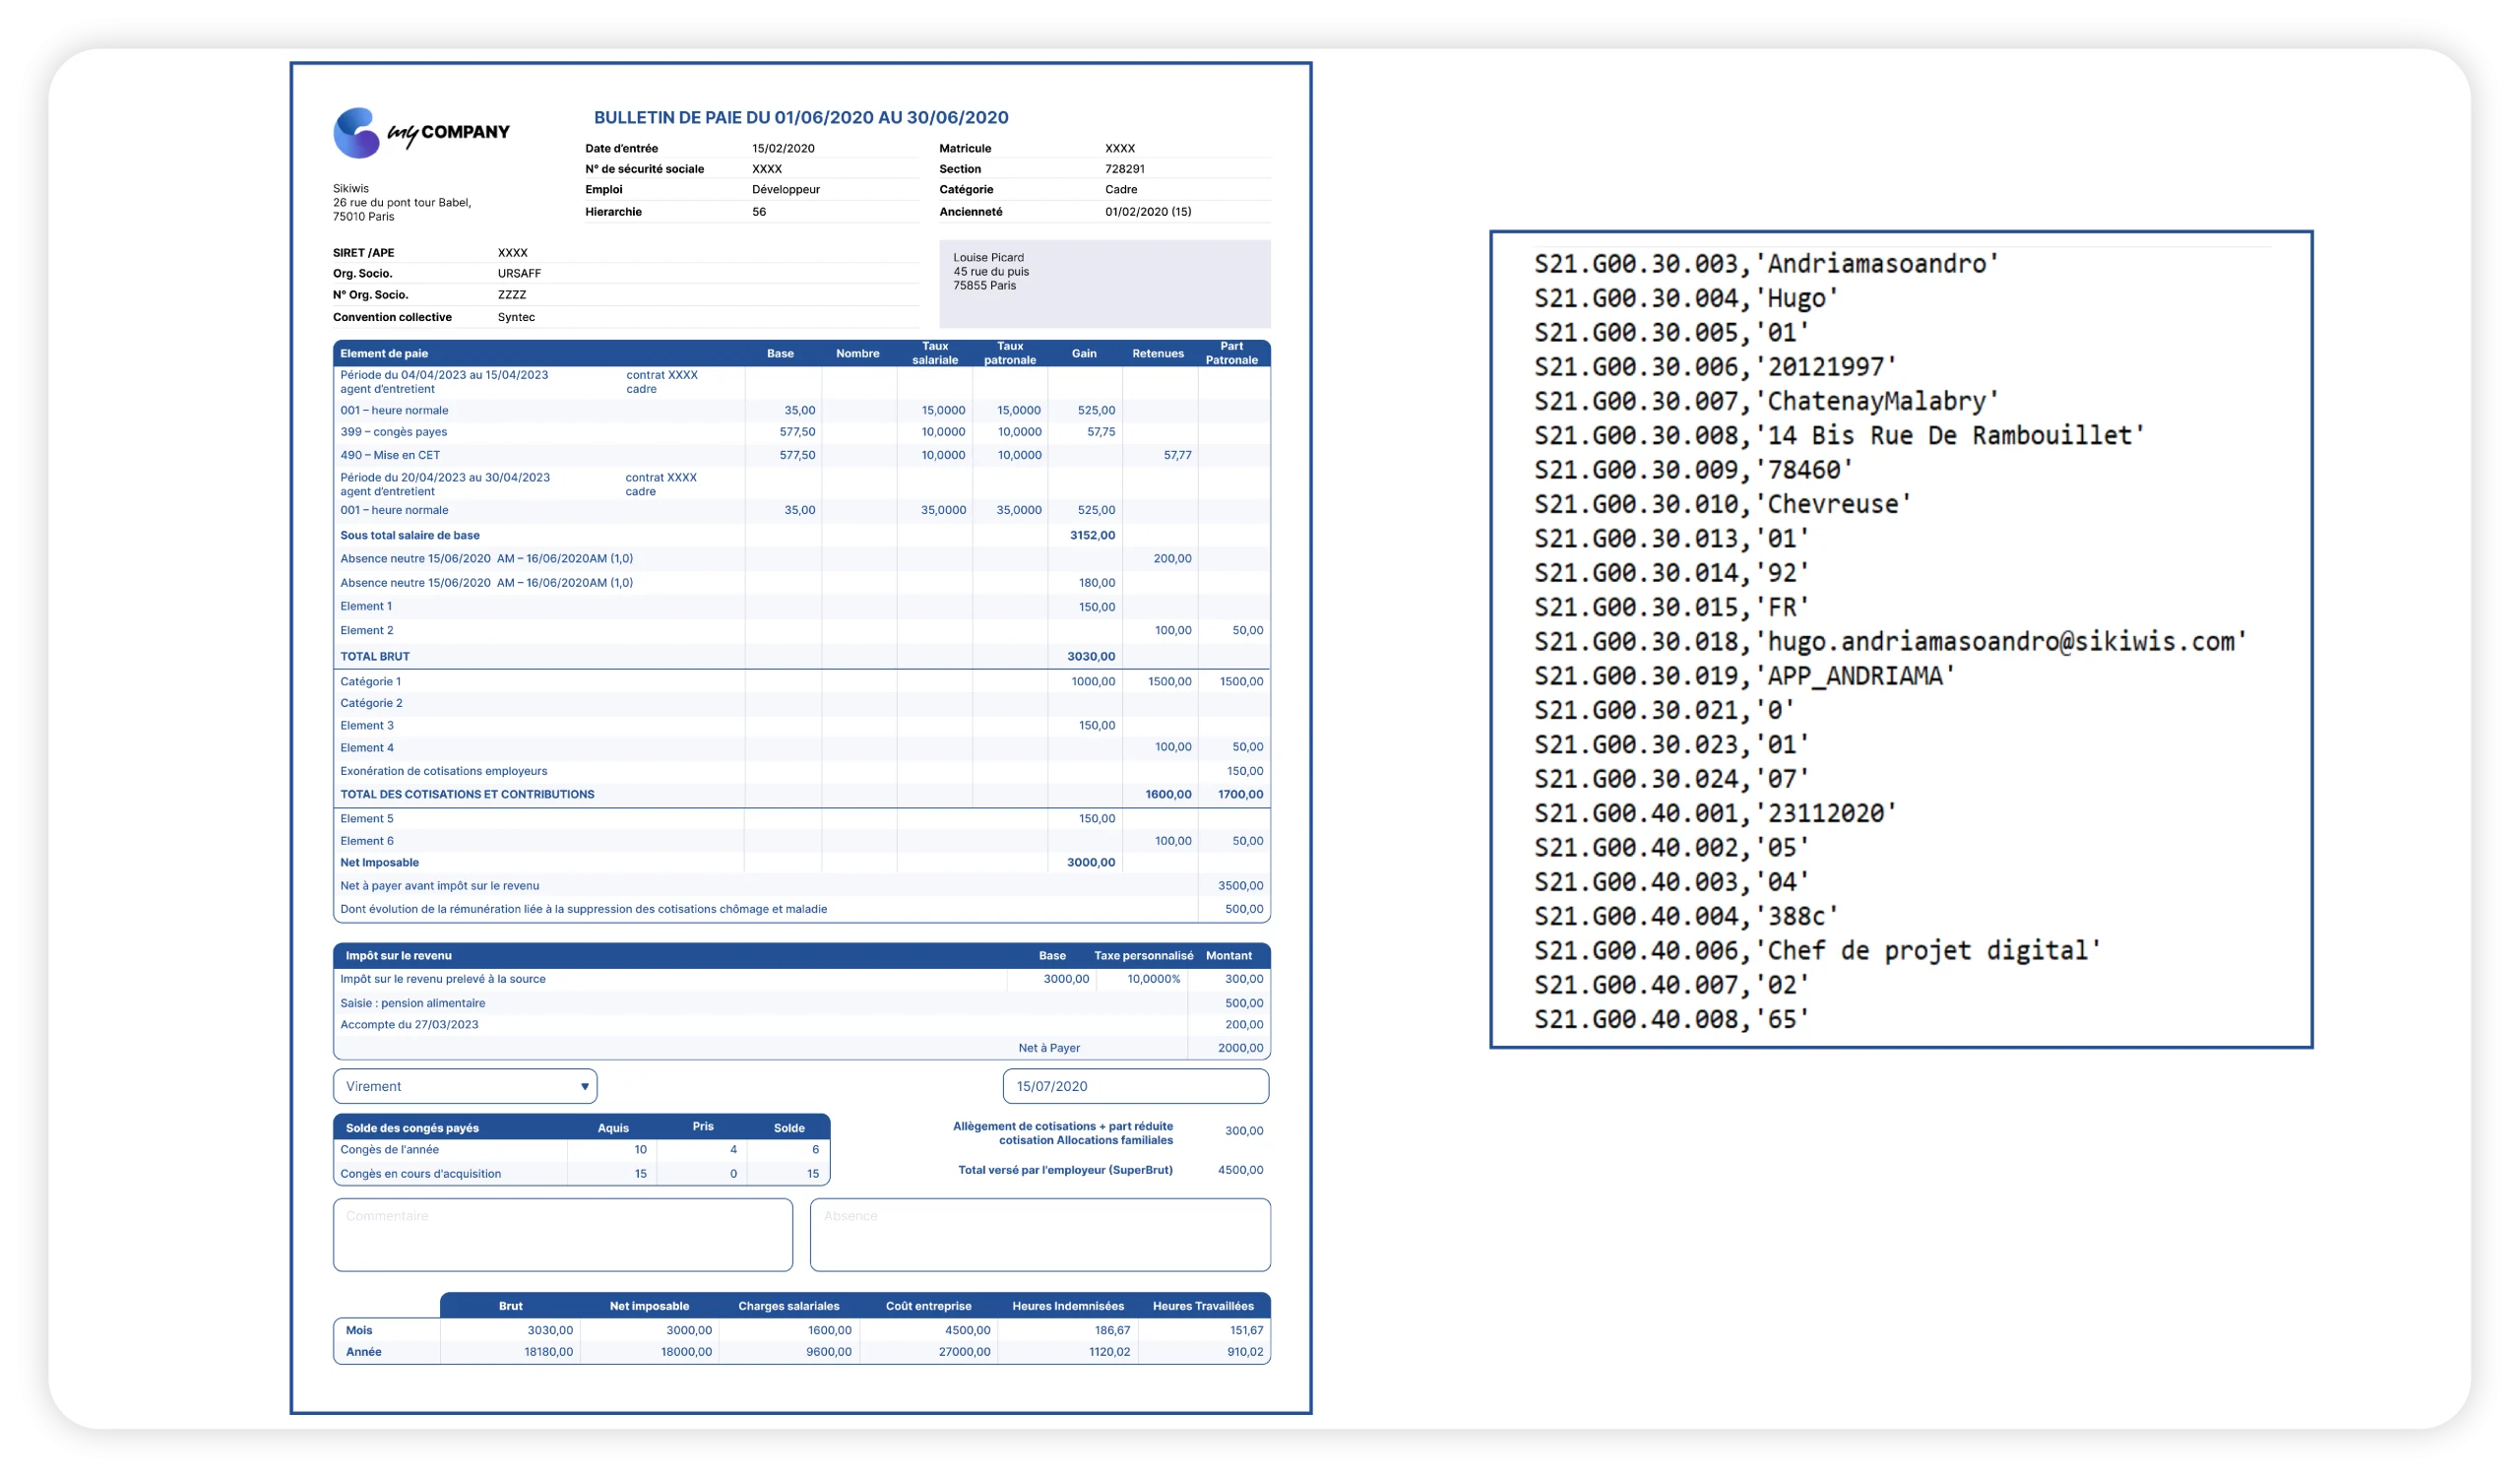Select the Net à Payer amount 2000,00

pyautogui.click(x=1240, y=1048)
